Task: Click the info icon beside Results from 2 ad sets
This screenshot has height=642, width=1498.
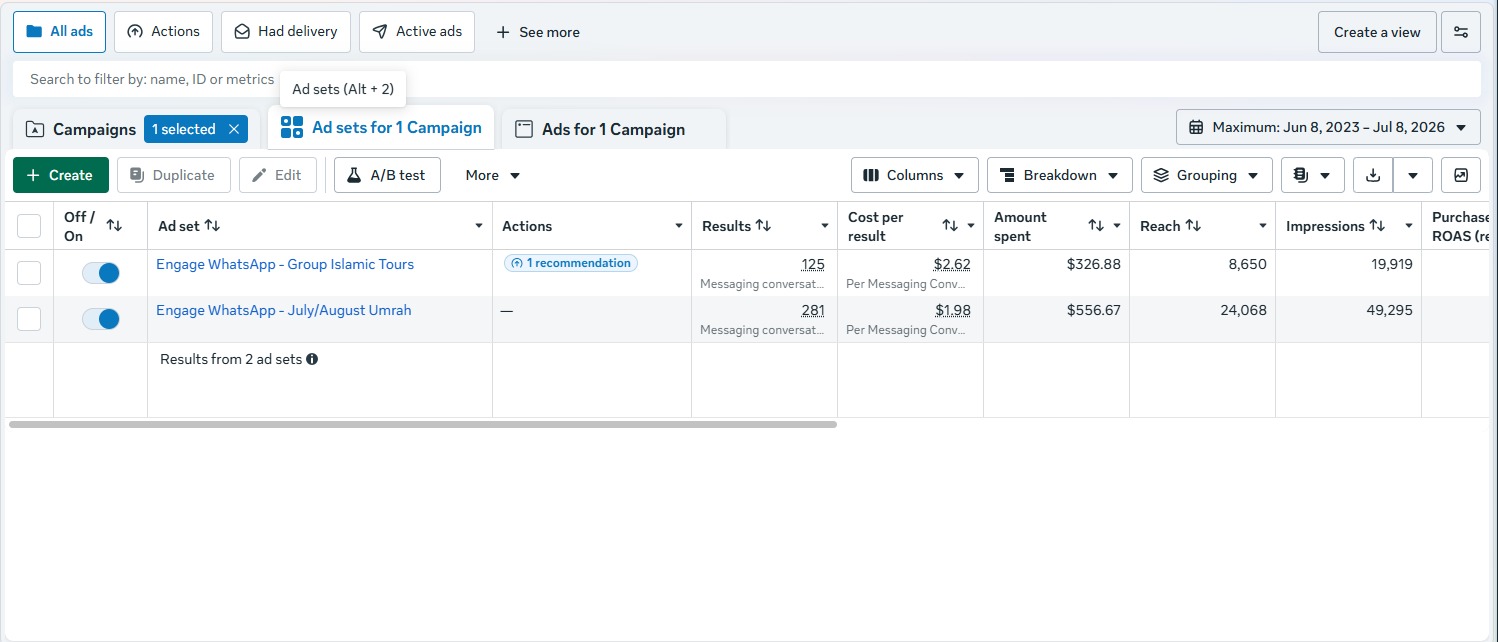Action: (312, 359)
